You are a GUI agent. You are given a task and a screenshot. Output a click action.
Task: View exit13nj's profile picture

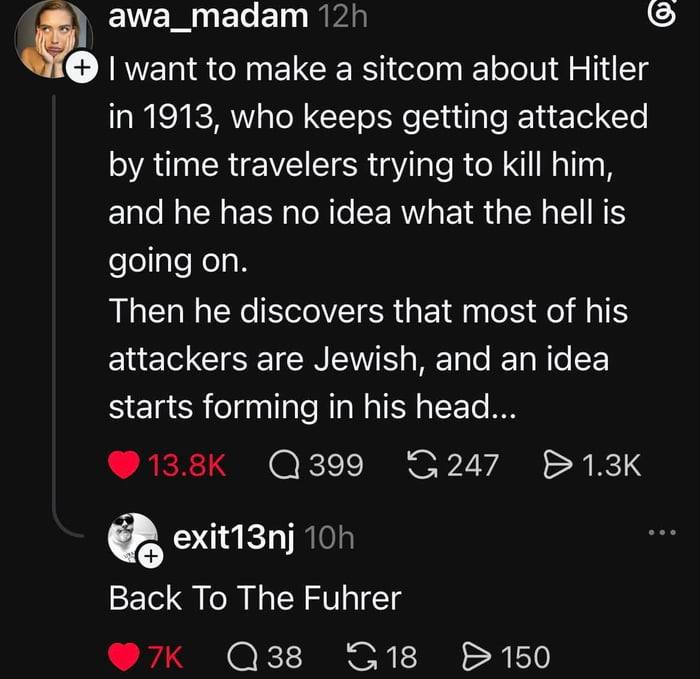coord(133,538)
